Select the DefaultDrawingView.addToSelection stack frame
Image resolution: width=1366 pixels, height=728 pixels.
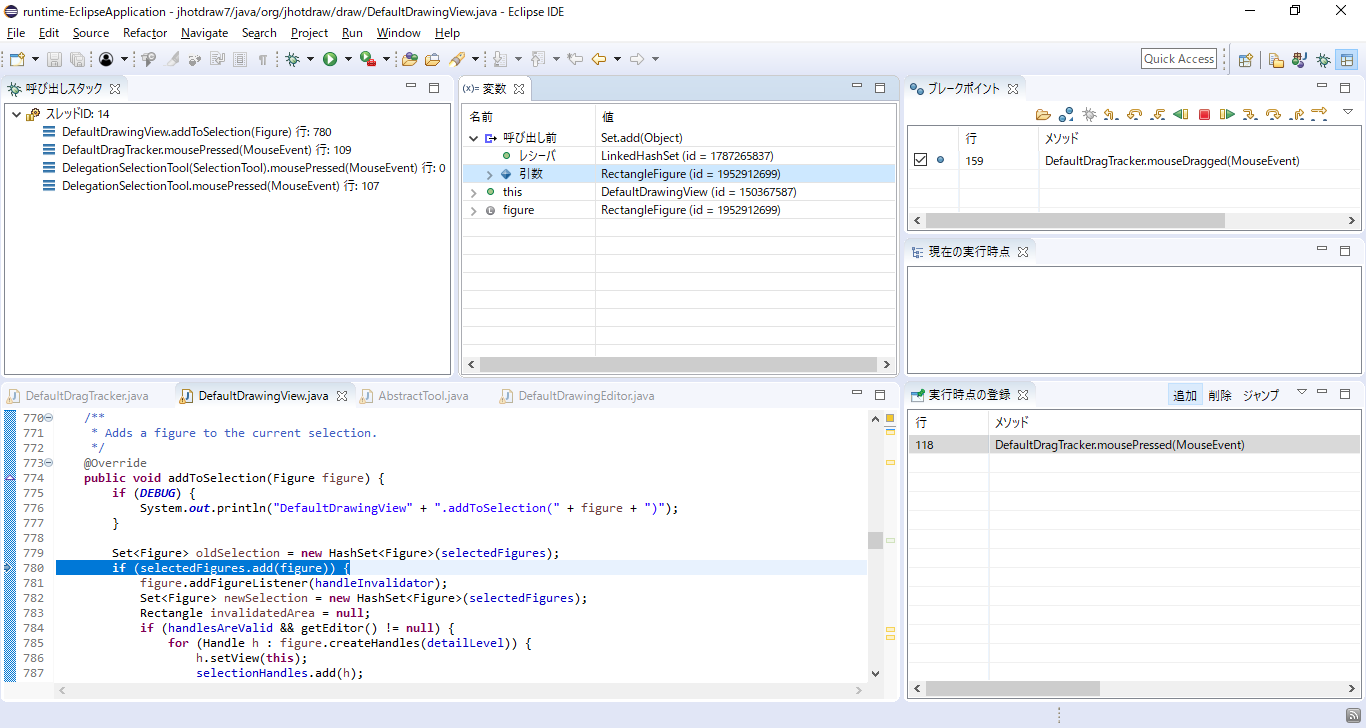tap(196, 132)
